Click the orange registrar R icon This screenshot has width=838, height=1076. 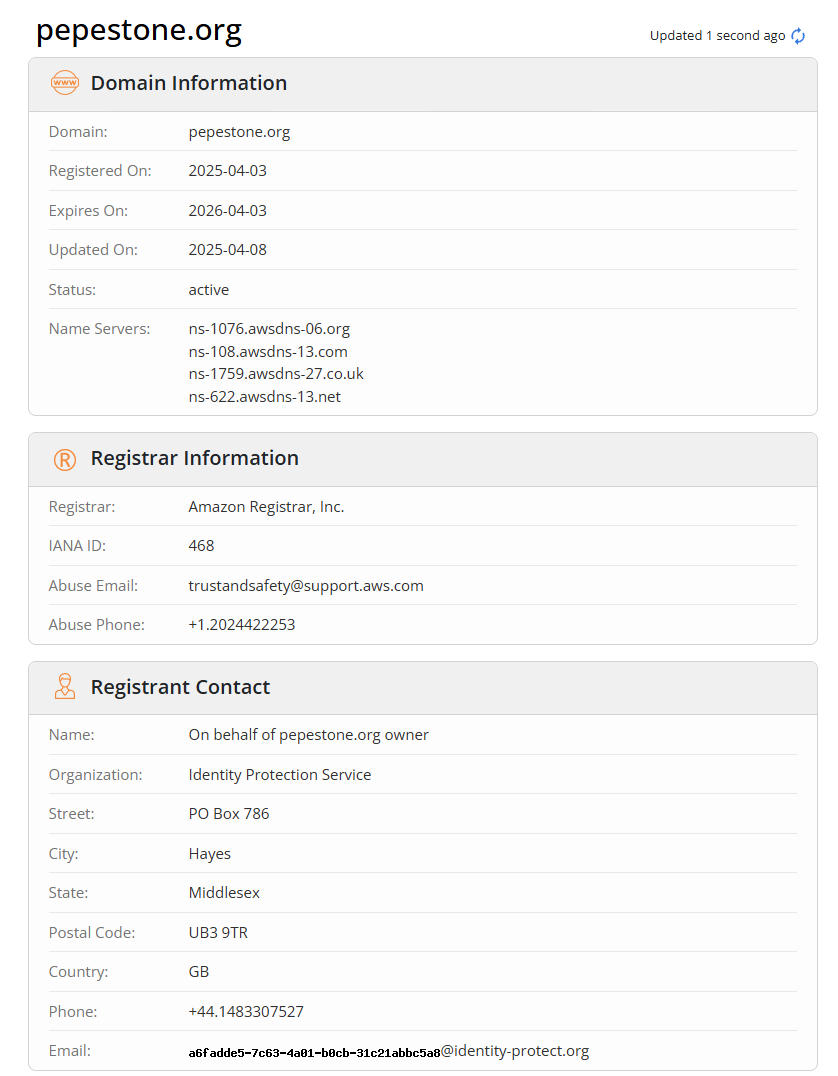(65, 459)
